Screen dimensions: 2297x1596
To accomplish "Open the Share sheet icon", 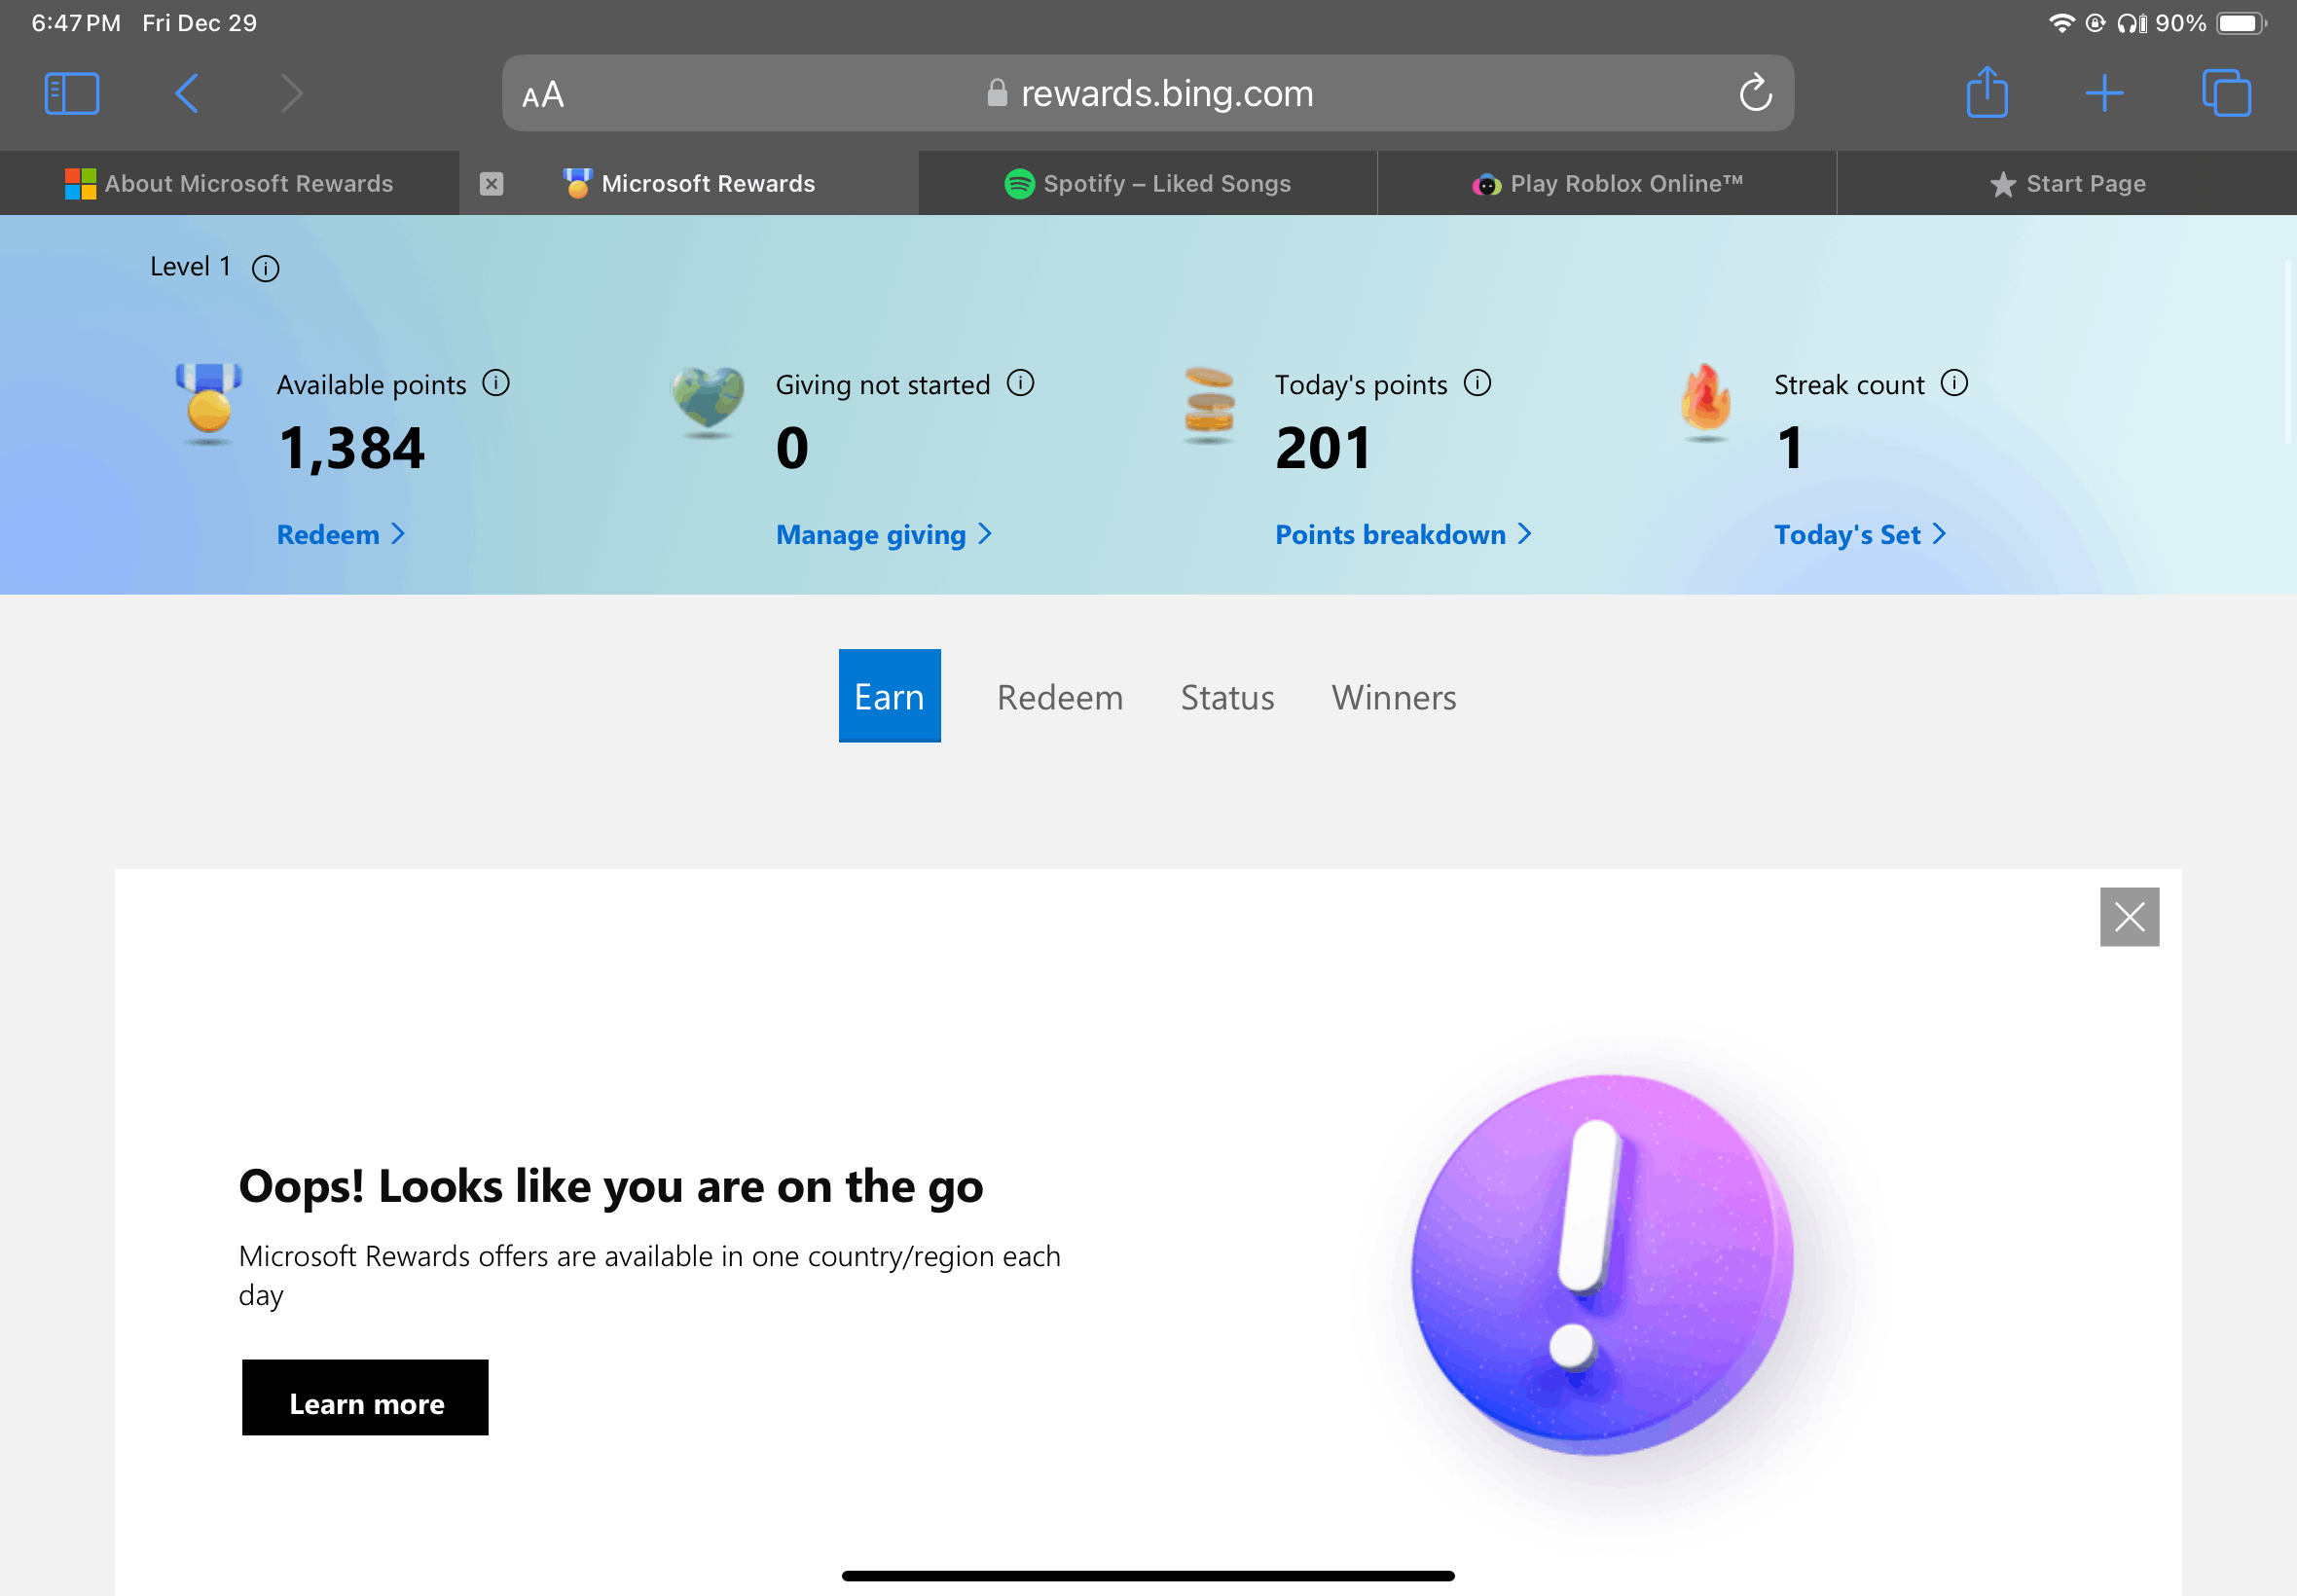I will tap(1986, 94).
